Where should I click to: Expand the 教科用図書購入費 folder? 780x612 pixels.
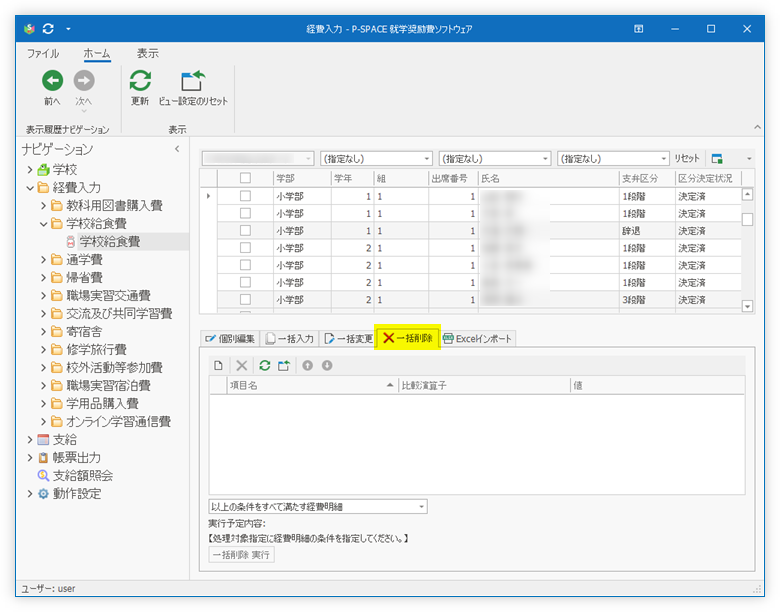click(43, 205)
